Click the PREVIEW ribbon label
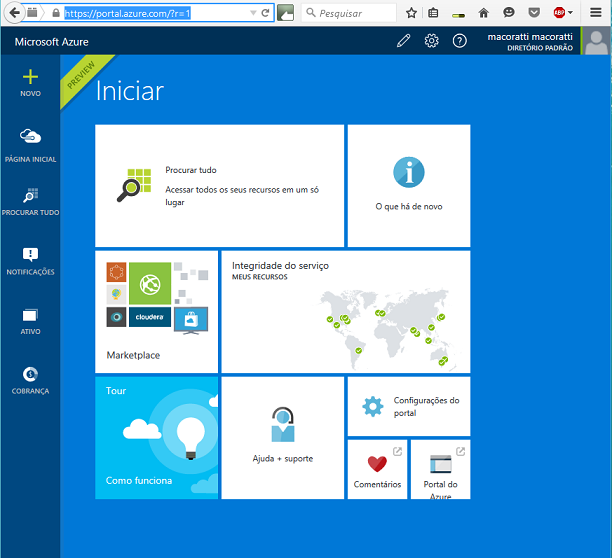 (81, 75)
